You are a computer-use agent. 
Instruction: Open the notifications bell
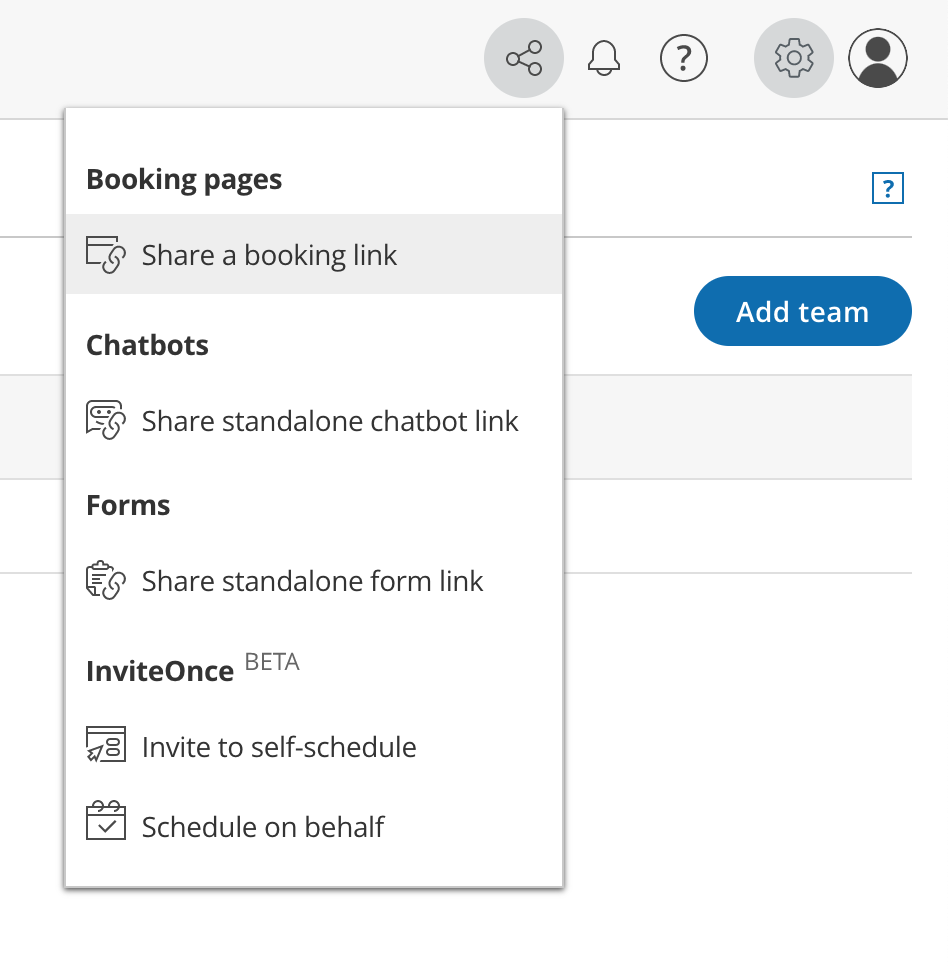(604, 59)
